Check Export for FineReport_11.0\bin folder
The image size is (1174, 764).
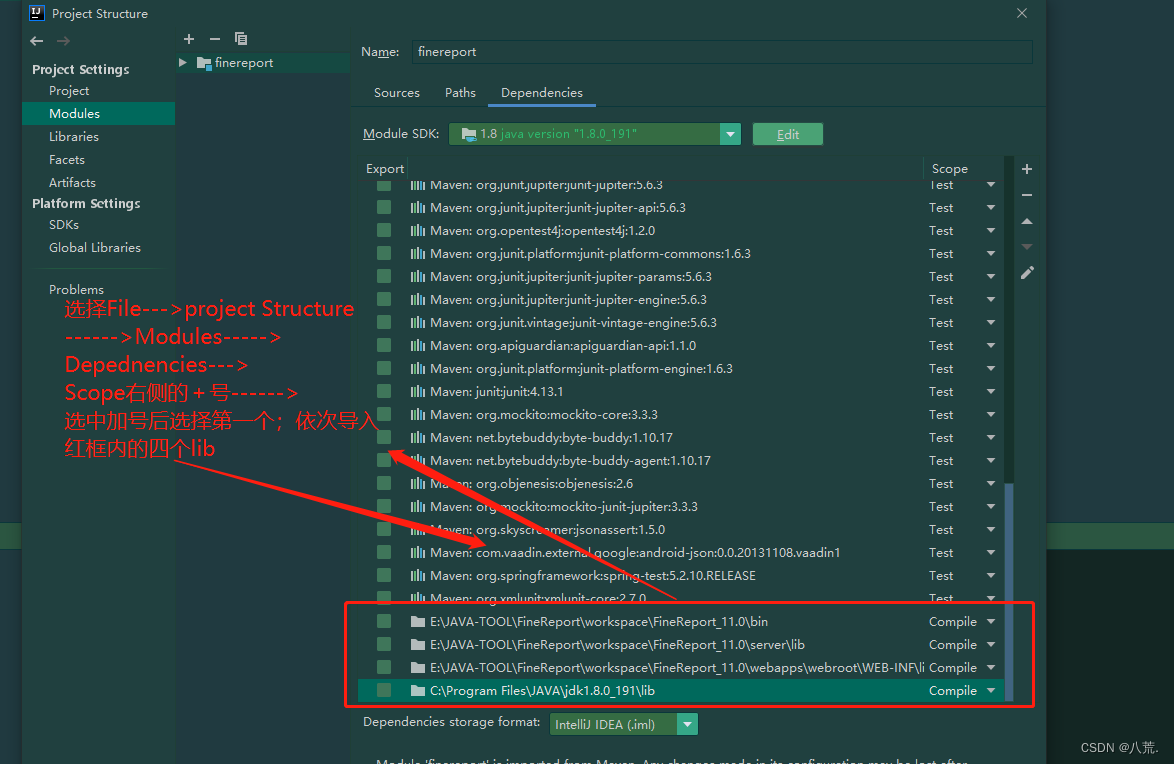coord(384,622)
